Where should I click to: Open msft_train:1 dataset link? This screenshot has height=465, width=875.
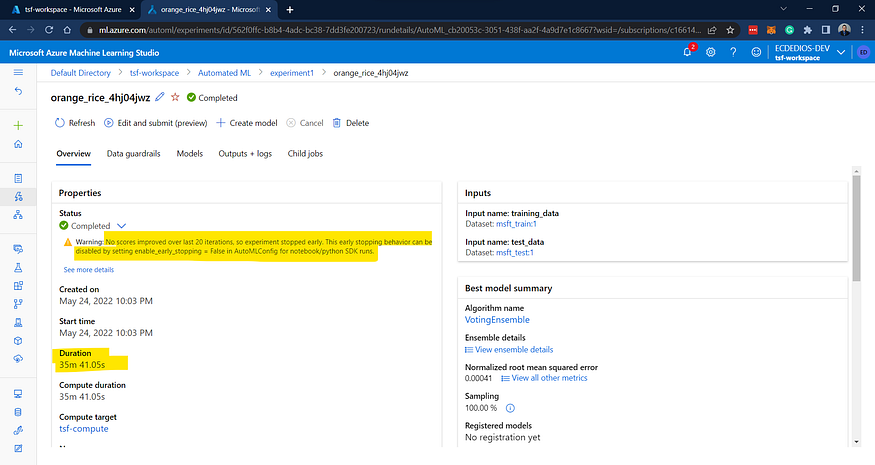[x=516, y=224]
